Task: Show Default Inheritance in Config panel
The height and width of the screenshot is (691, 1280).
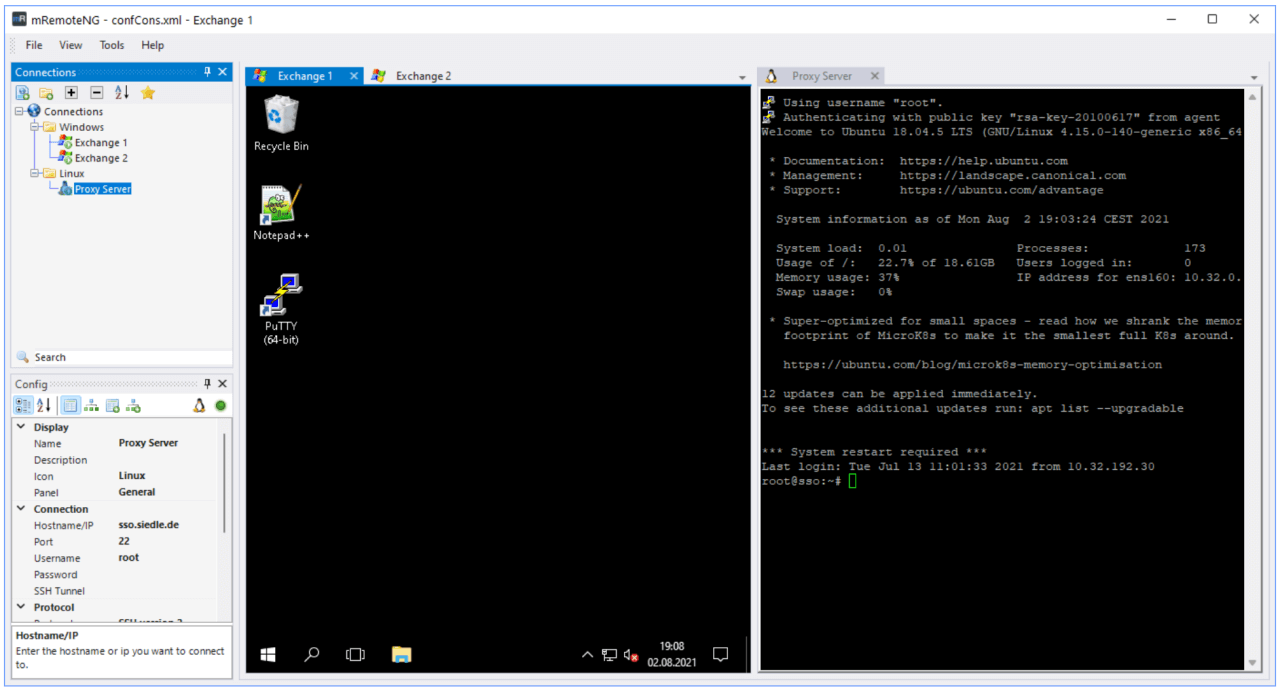Action: tap(133, 405)
